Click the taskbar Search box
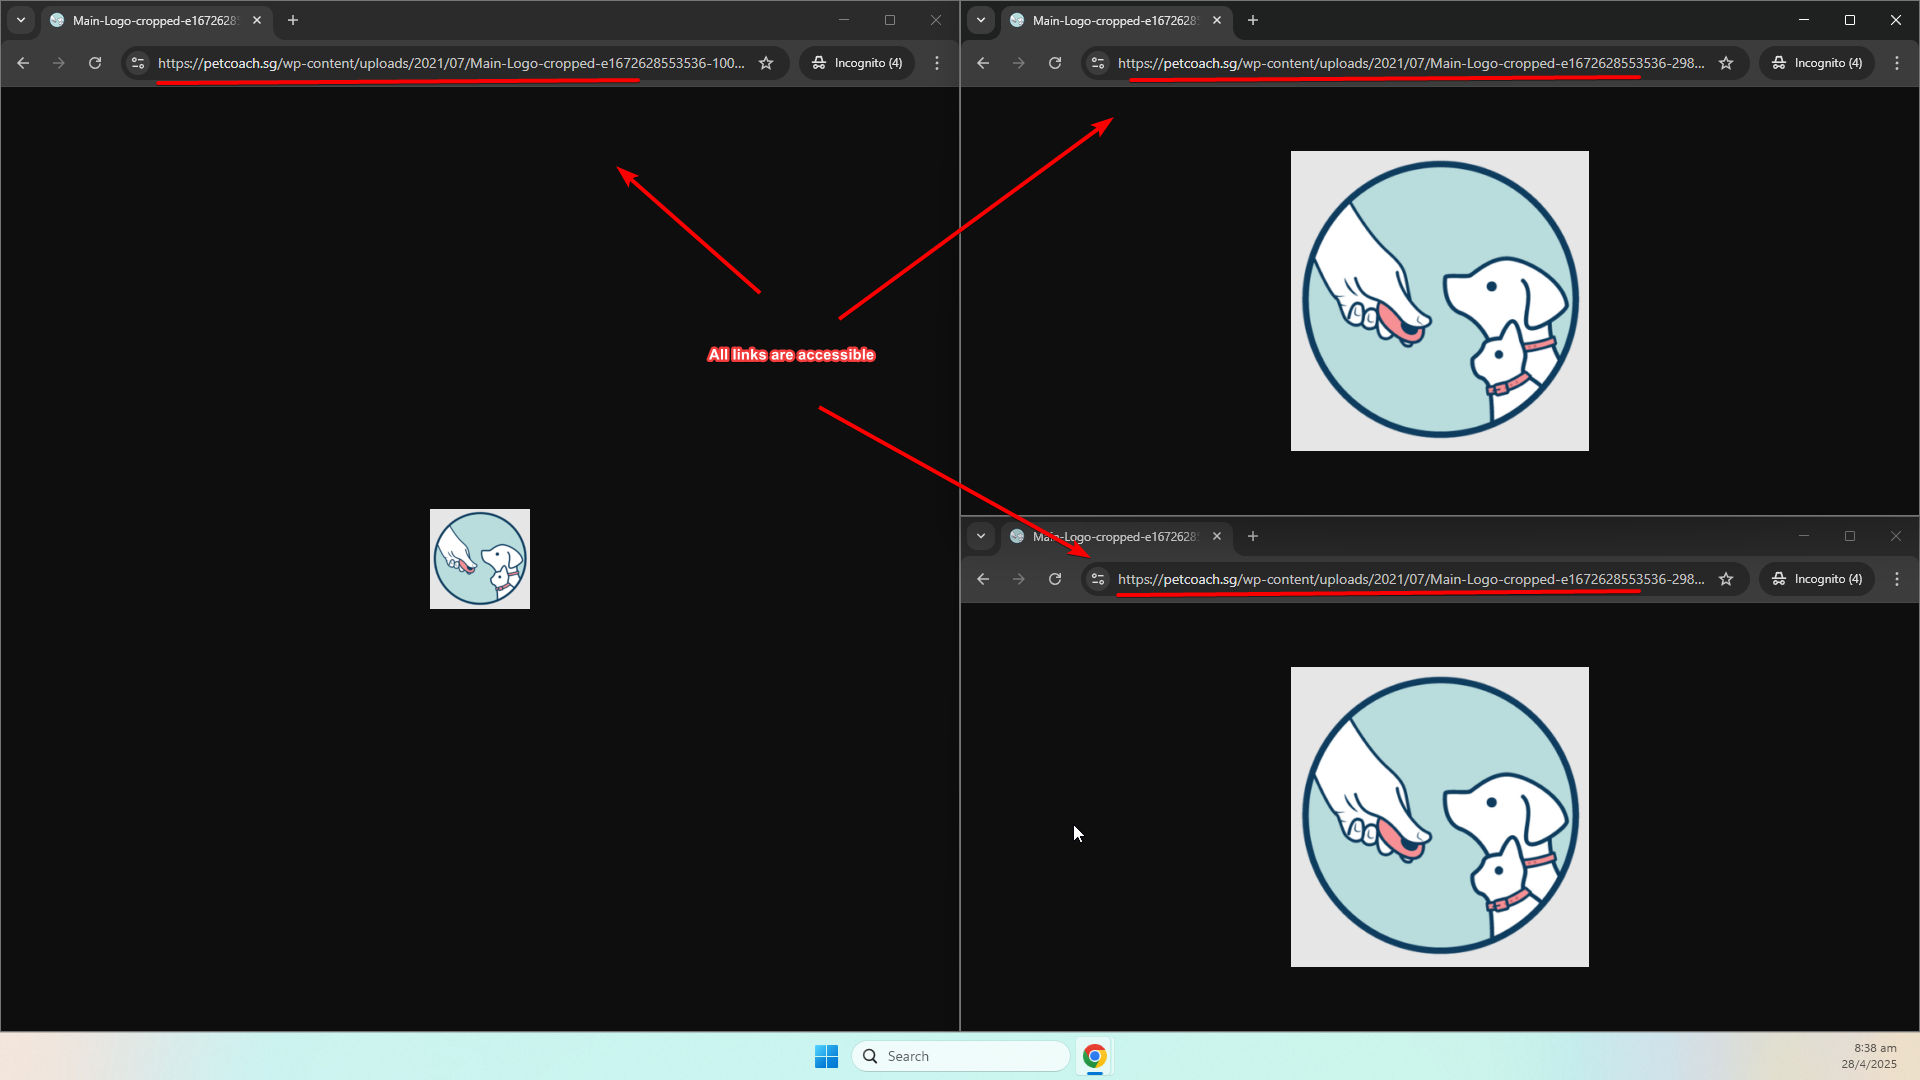The height and width of the screenshot is (1080, 1920). pyautogui.click(x=960, y=1056)
